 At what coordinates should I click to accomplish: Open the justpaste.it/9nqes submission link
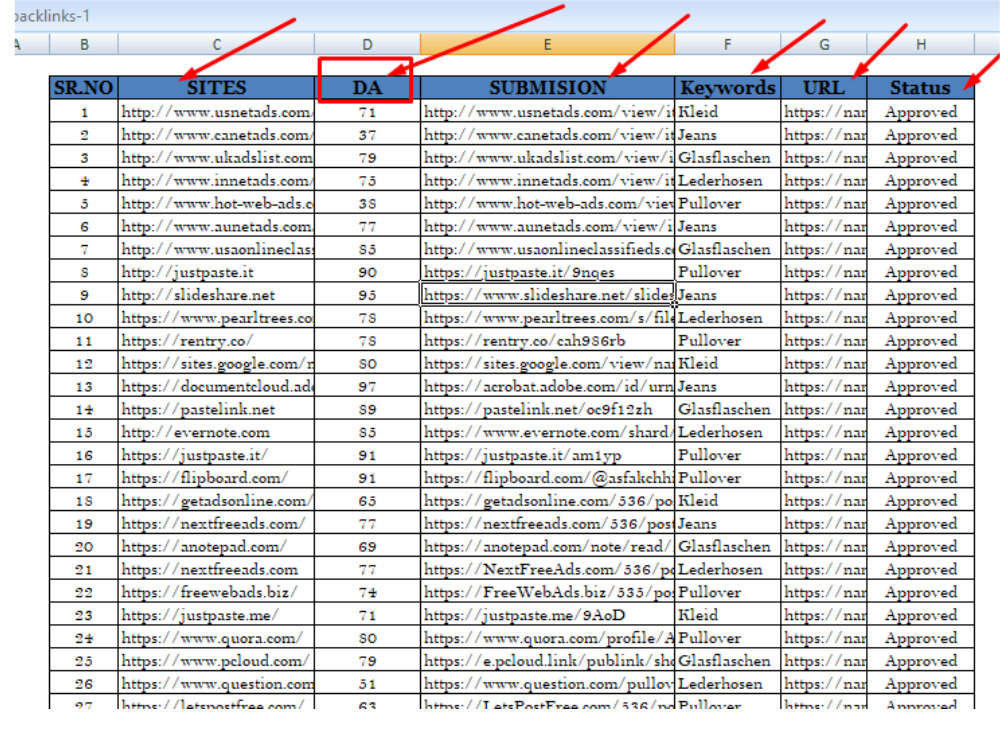coord(547,272)
